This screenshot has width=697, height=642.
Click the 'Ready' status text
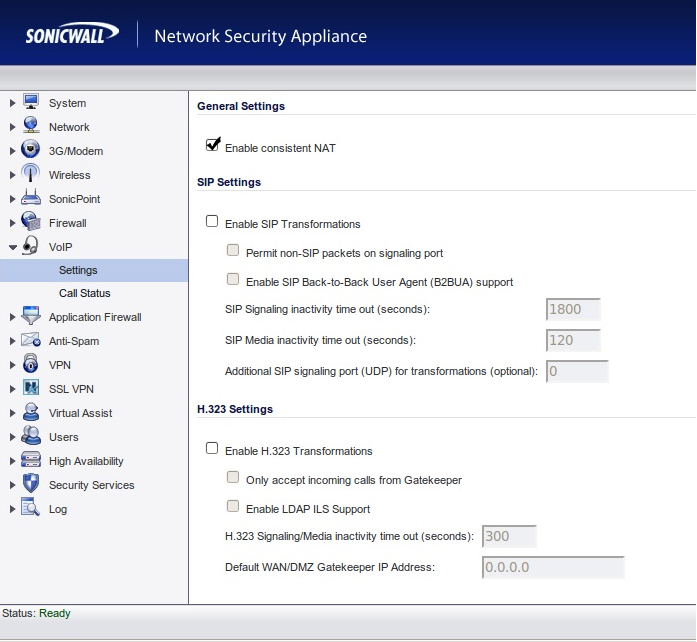click(55, 614)
